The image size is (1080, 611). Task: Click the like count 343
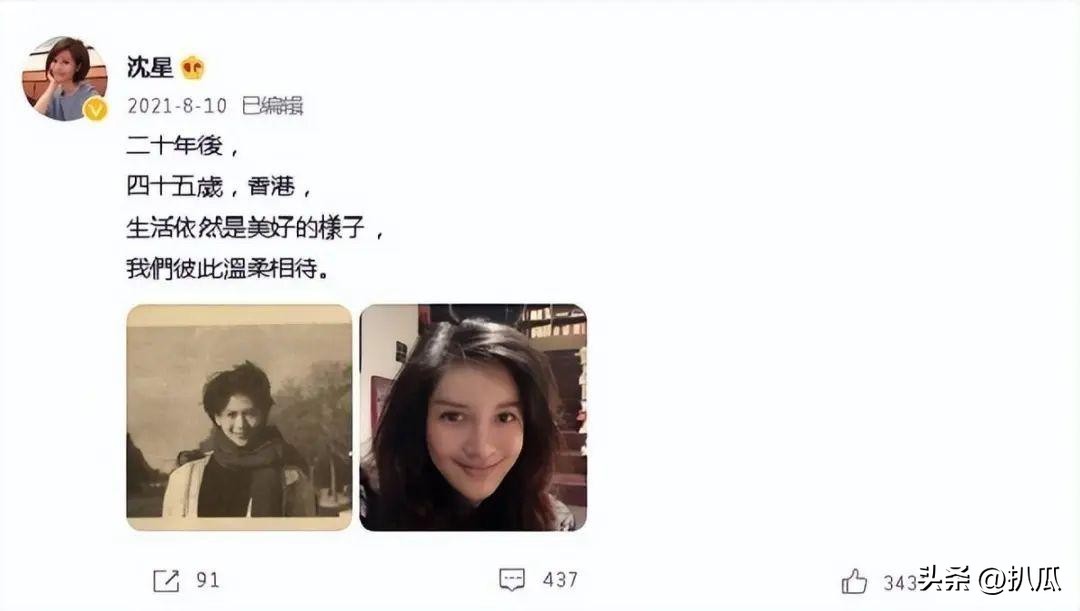point(900,583)
